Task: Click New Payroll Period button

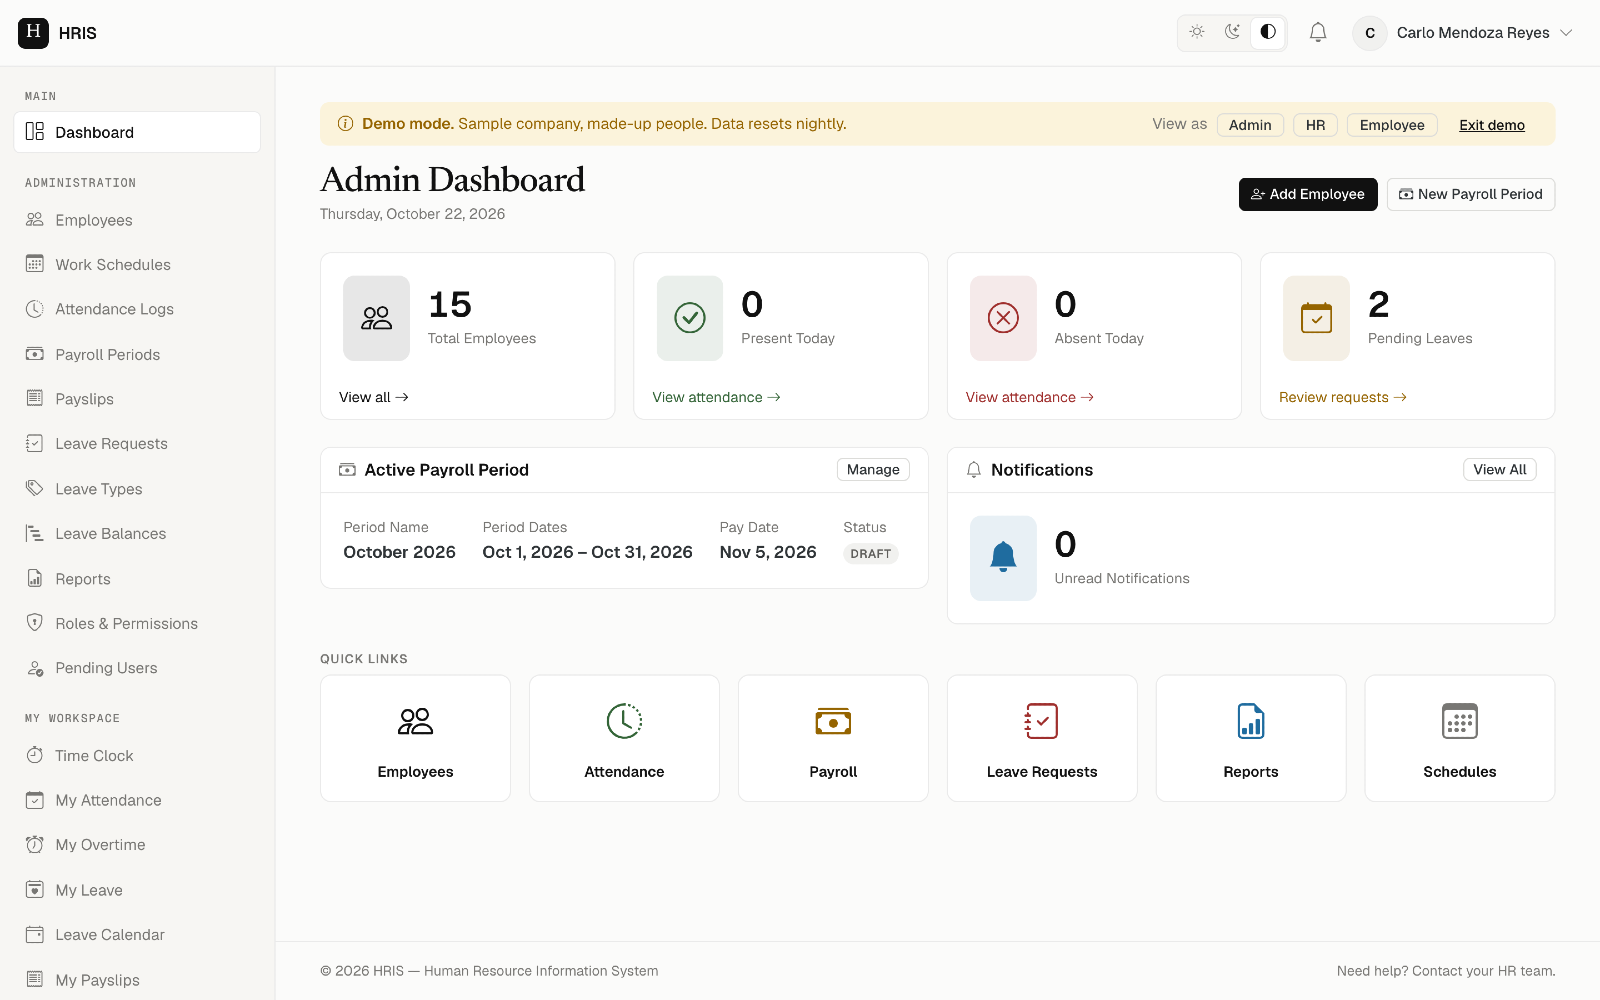Action: (1471, 194)
